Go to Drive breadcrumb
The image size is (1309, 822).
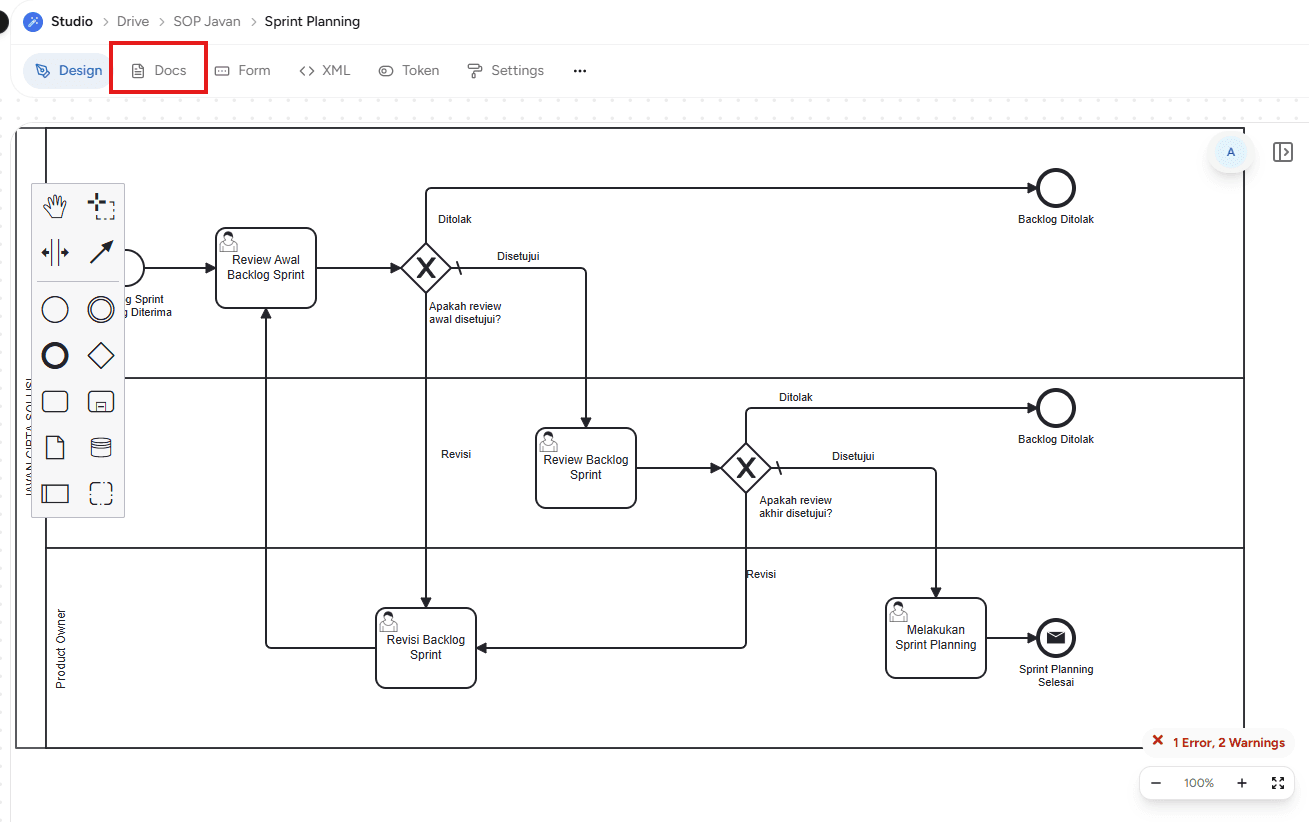tap(133, 21)
